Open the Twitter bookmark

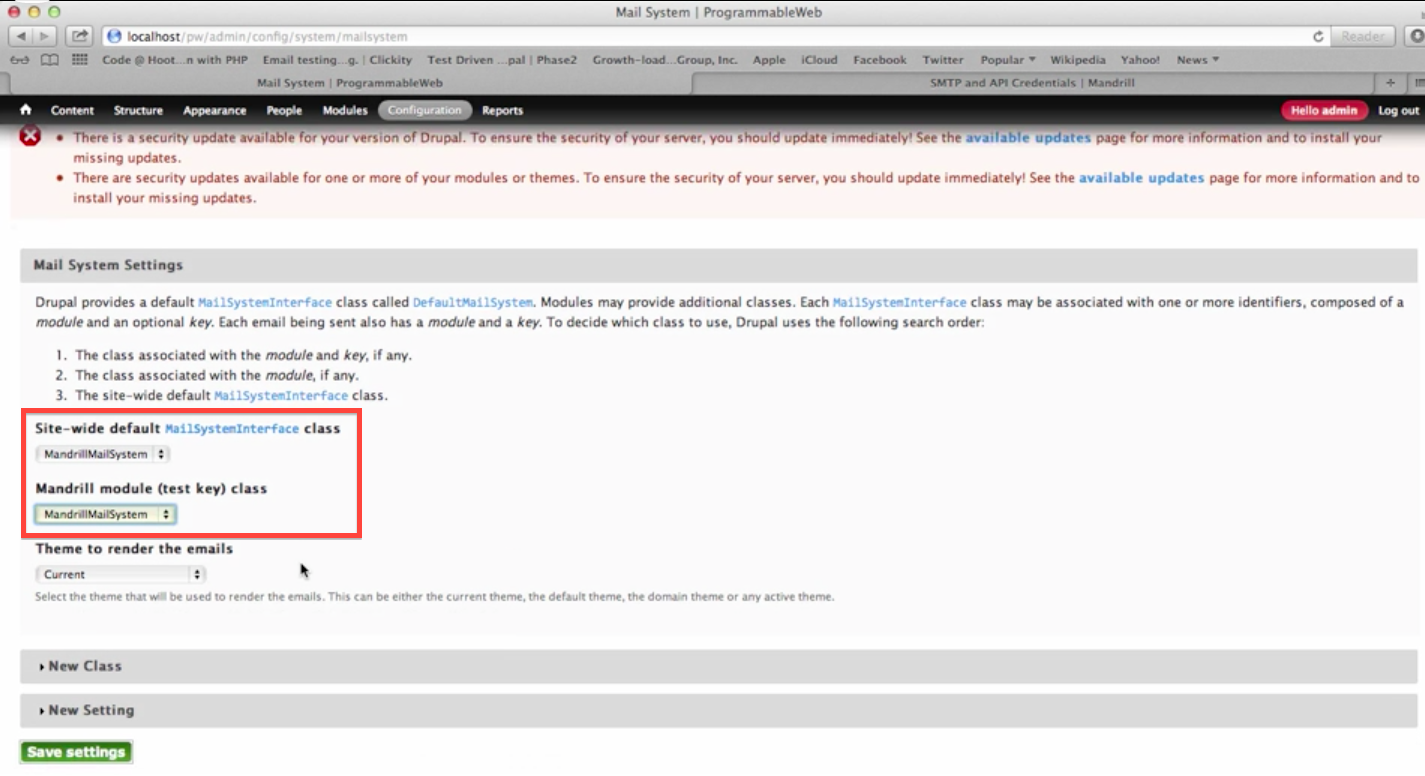pyautogui.click(x=943, y=60)
